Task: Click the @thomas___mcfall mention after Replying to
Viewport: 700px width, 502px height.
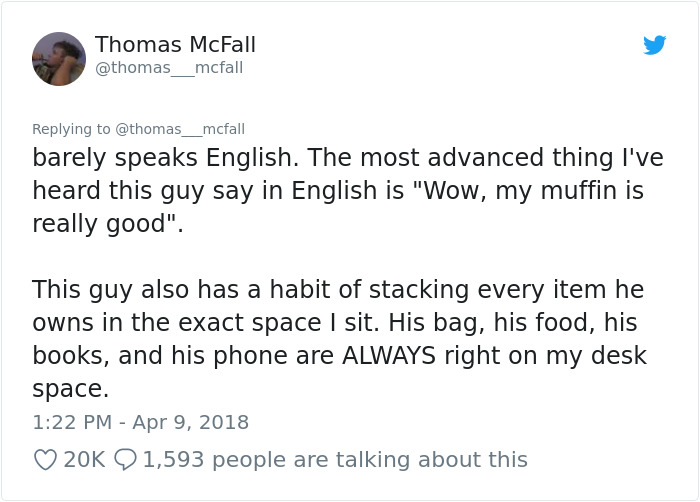Action: (180, 129)
